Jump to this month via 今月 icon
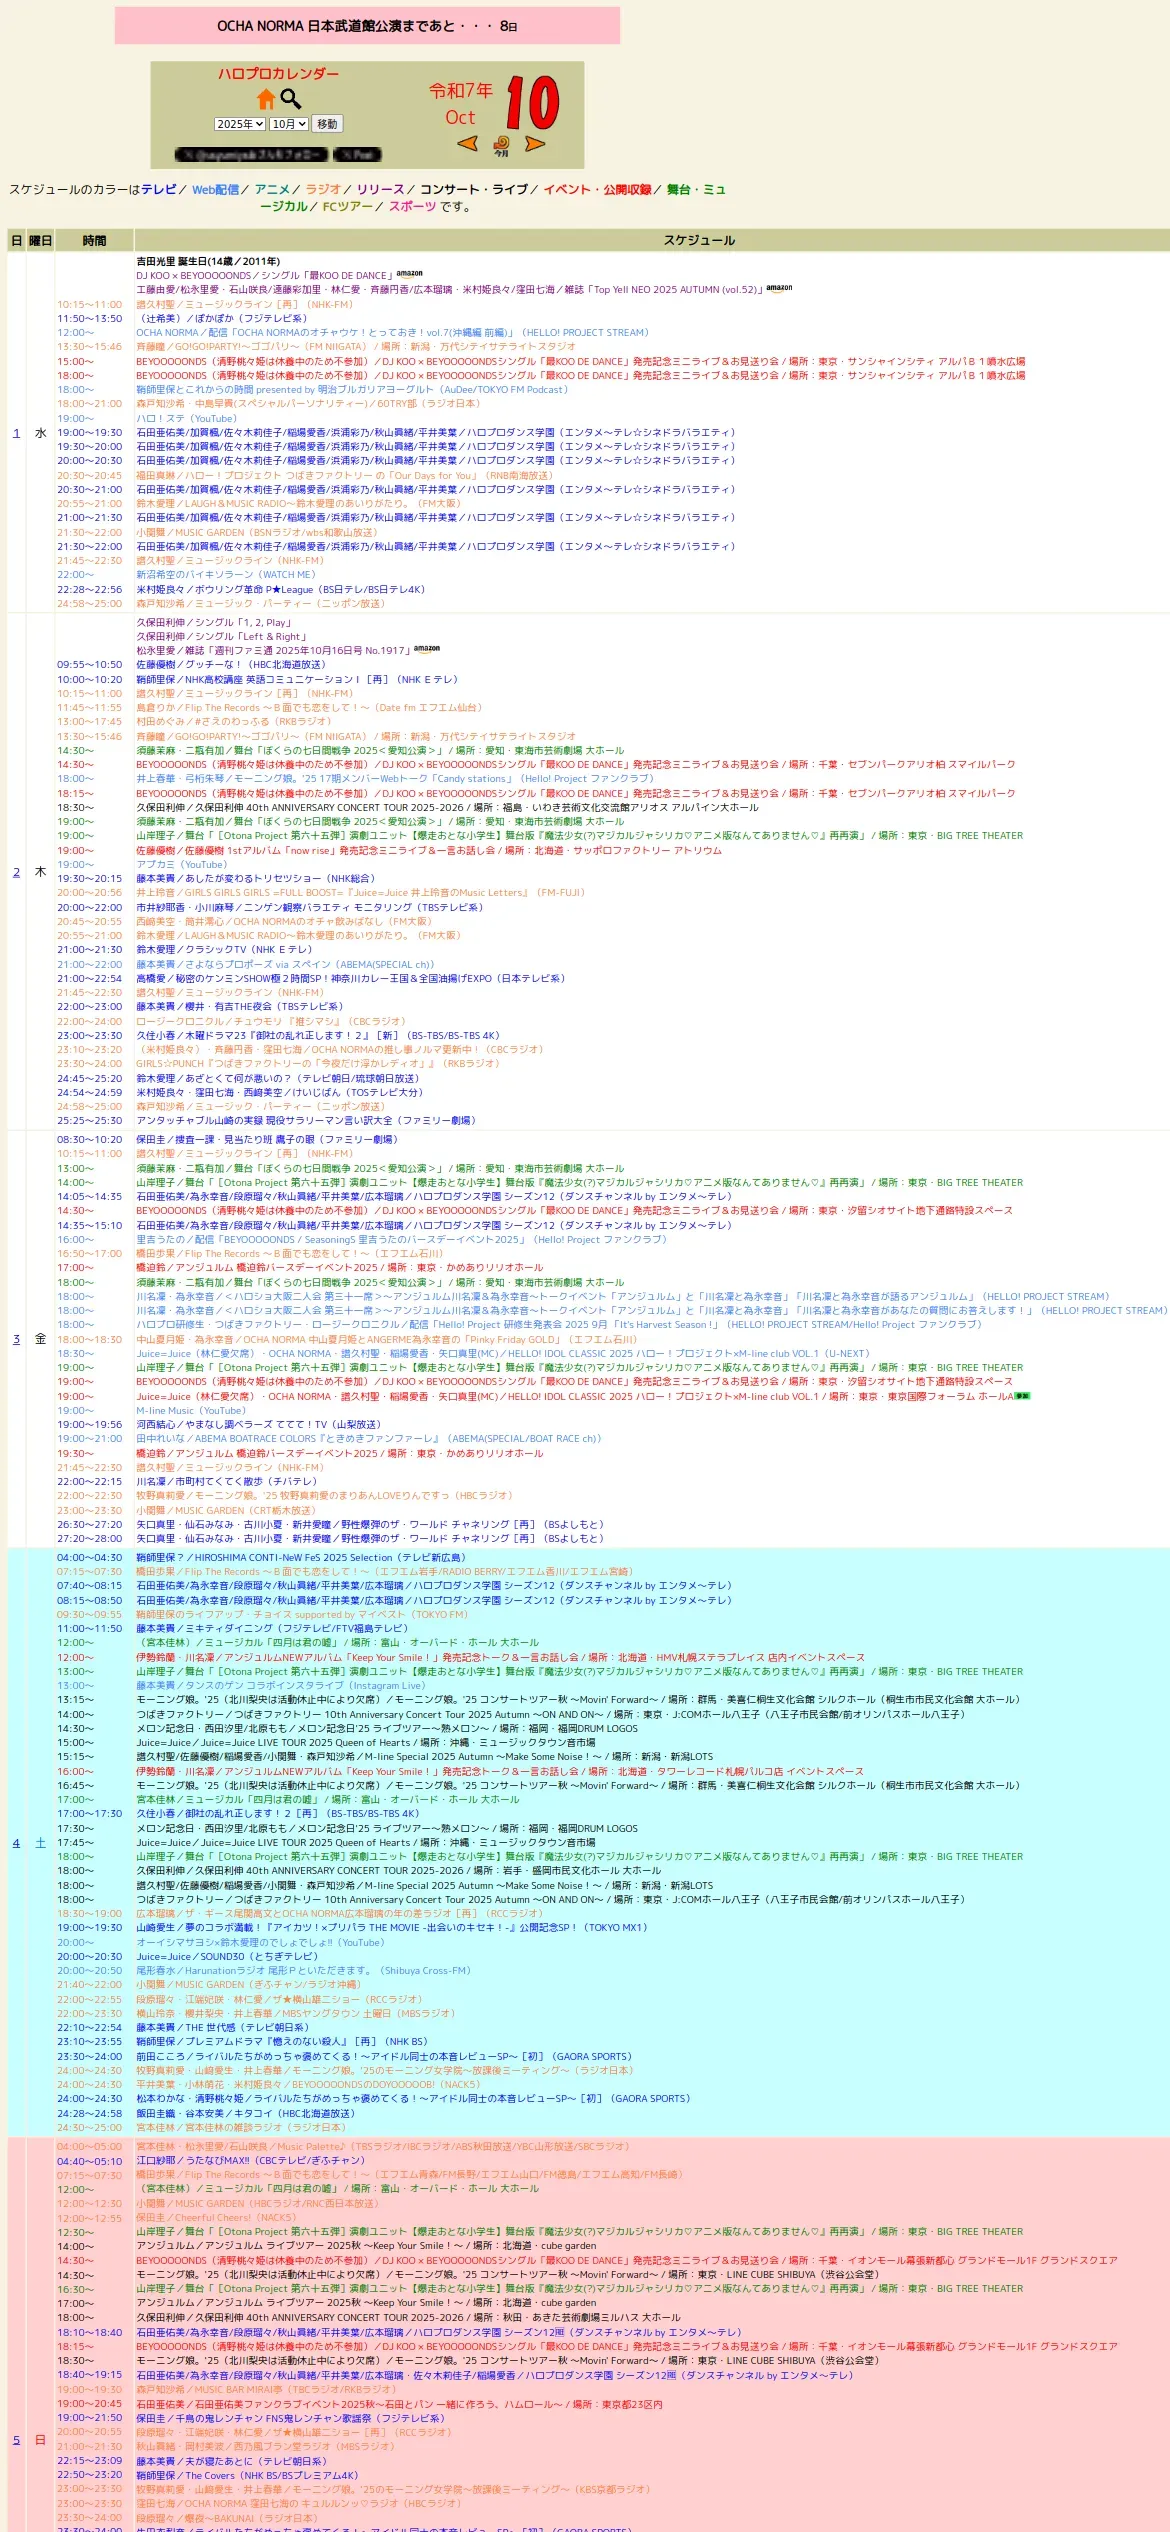This screenshot has height=2532, width=1170. click(501, 146)
